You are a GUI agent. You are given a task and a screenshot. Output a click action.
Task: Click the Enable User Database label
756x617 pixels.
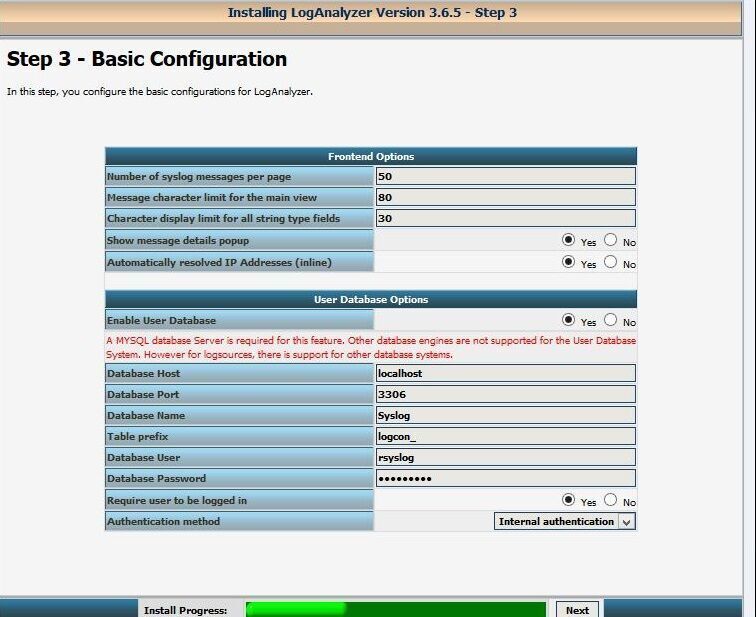coord(162,321)
